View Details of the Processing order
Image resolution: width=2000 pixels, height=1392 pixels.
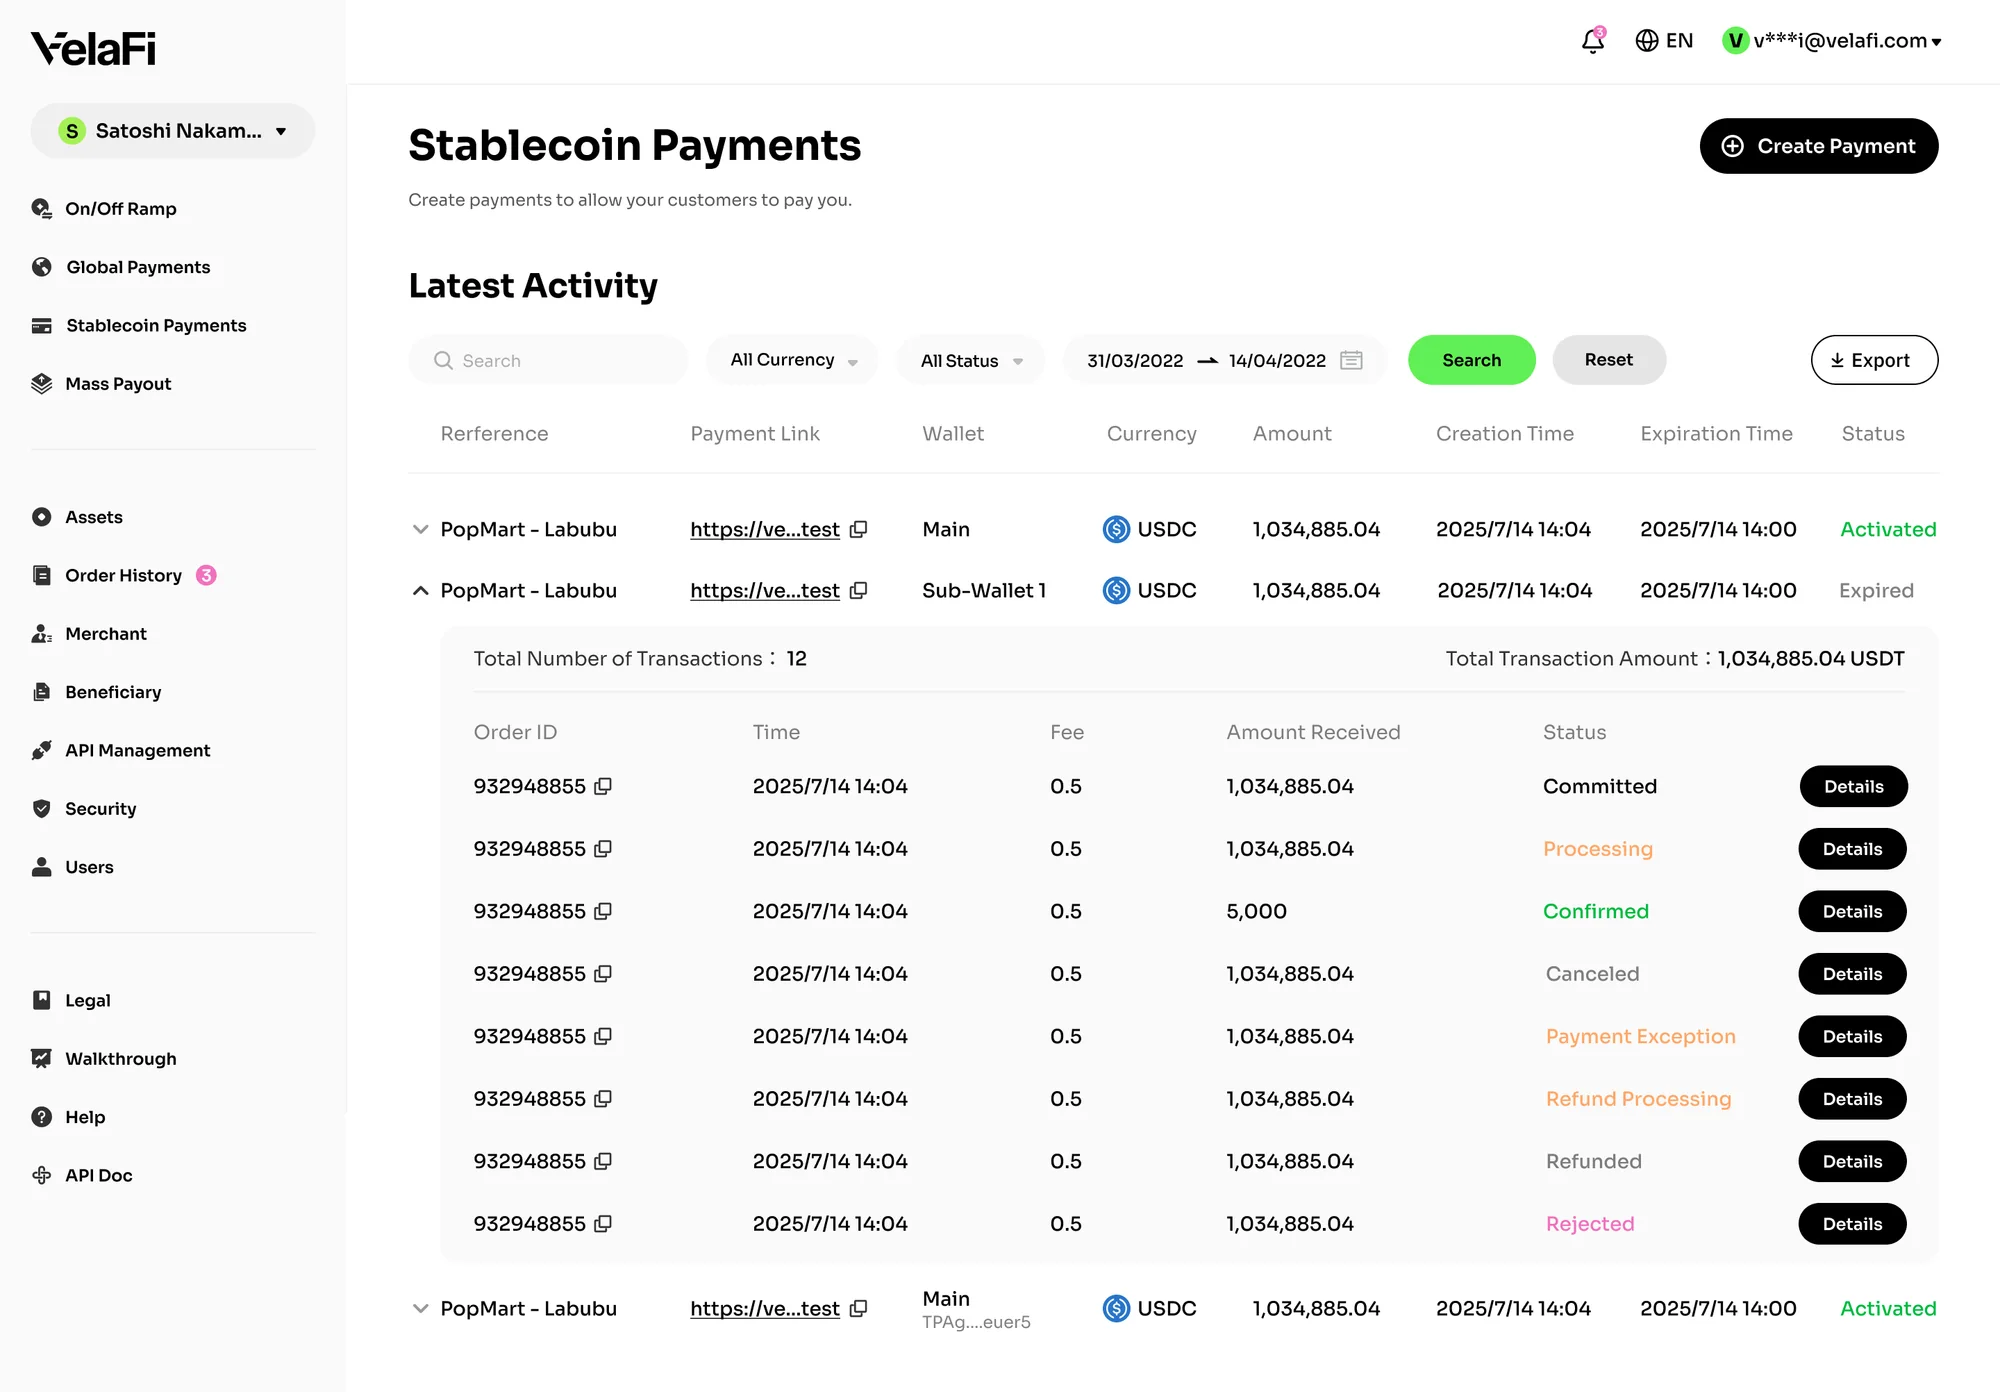(1852, 849)
